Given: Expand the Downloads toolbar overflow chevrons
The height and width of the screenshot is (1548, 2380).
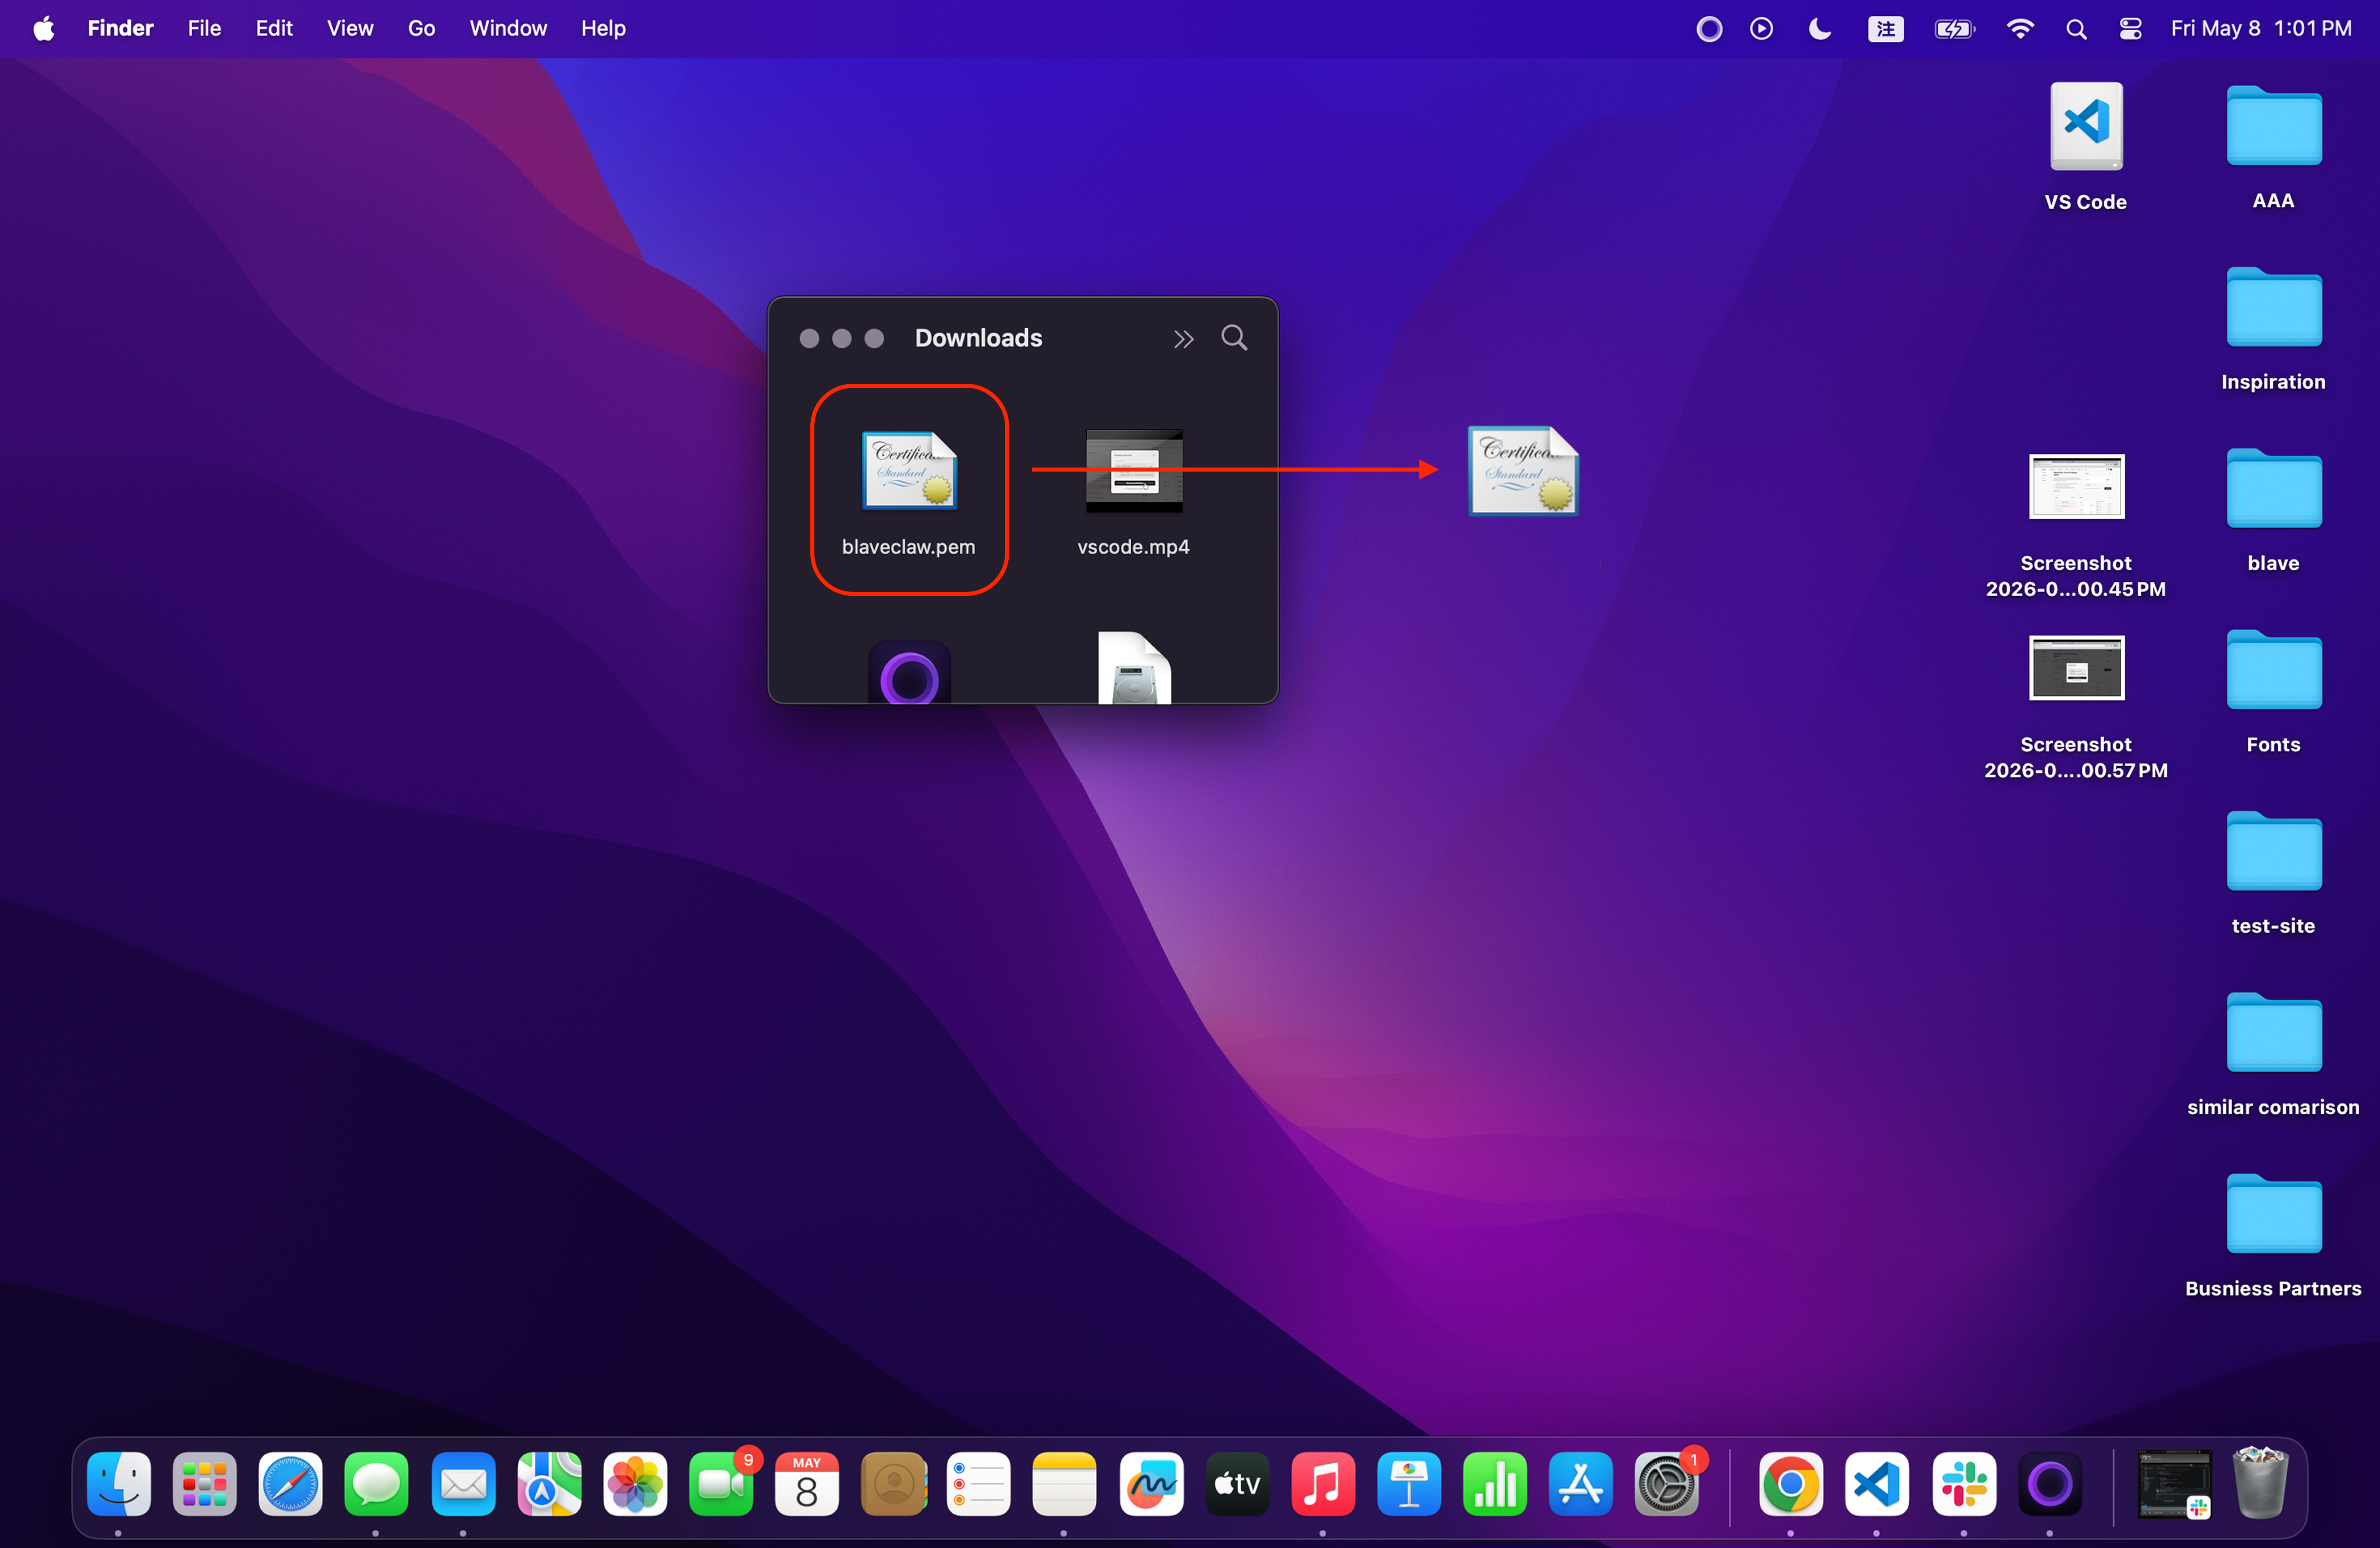Looking at the screenshot, I should tap(1183, 339).
